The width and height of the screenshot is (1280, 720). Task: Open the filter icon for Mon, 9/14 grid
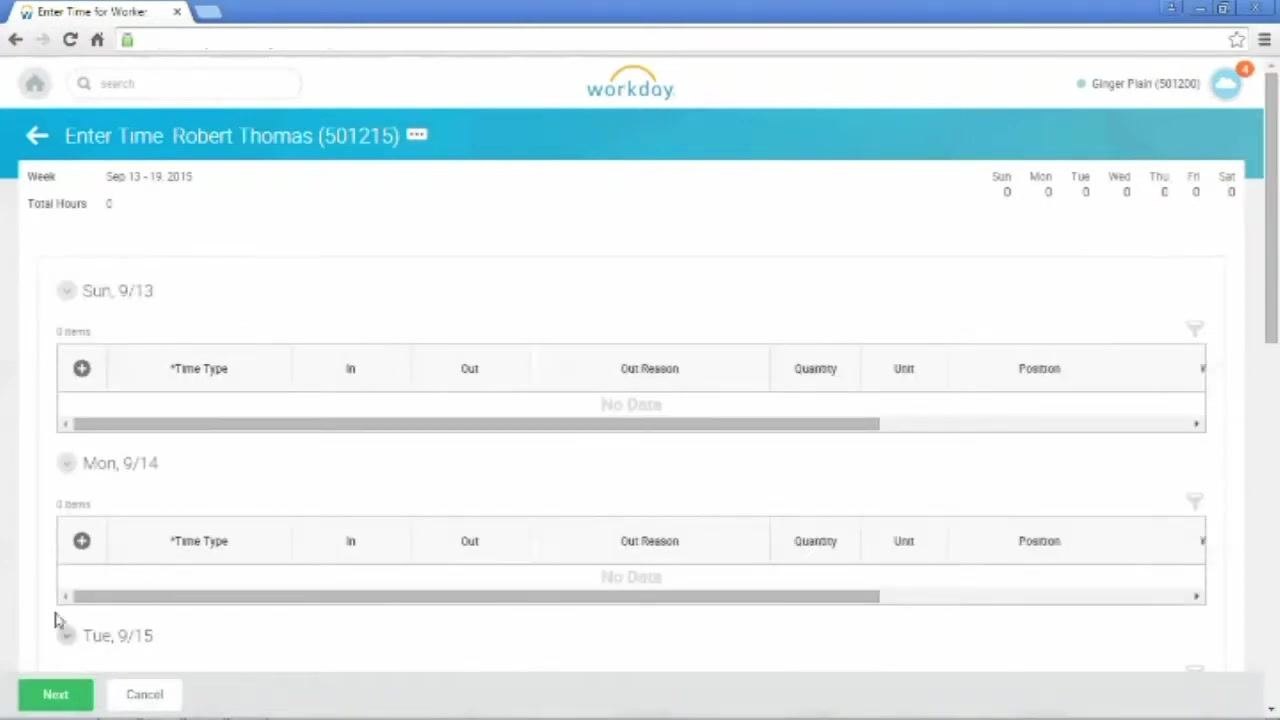[1194, 501]
